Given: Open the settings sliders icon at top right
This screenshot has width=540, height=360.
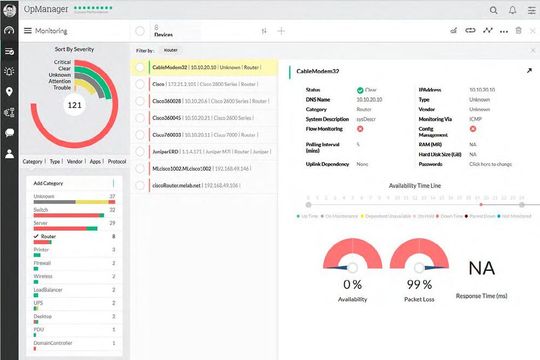Looking at the screenshot, I should click(x=532, y=10).
